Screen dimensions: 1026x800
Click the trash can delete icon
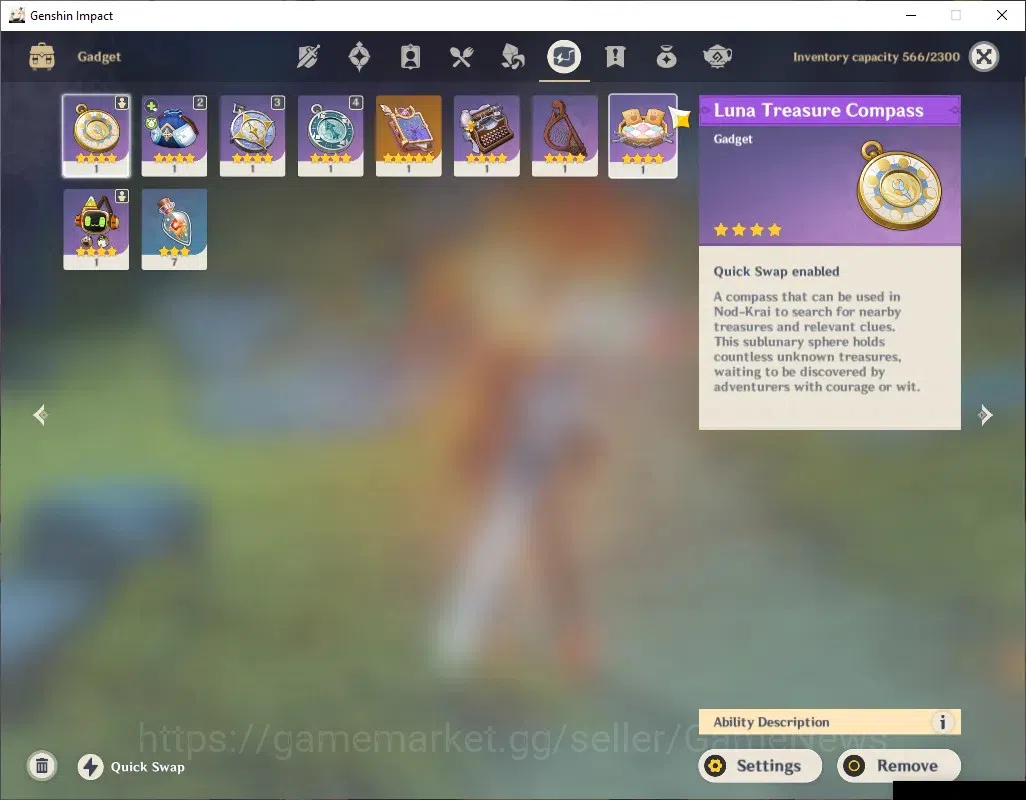pos(42,766)
